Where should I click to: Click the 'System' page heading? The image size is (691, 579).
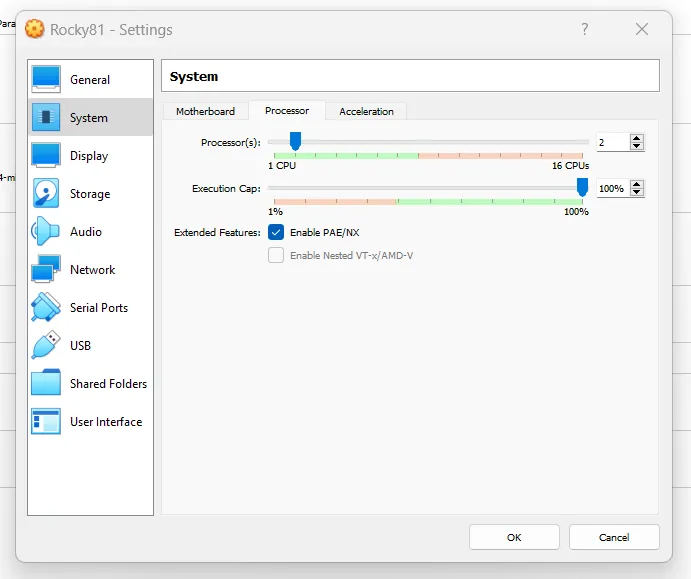coord(194,76)
